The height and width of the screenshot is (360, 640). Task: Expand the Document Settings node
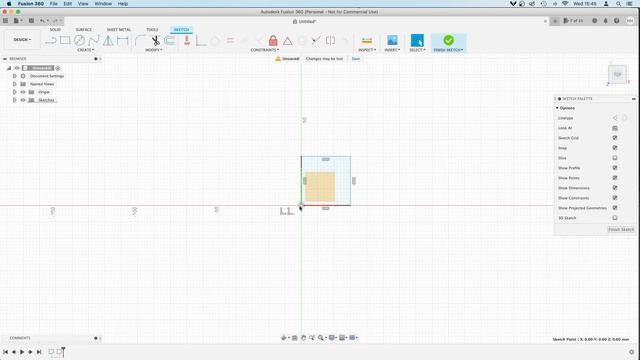tap(15, 76)
